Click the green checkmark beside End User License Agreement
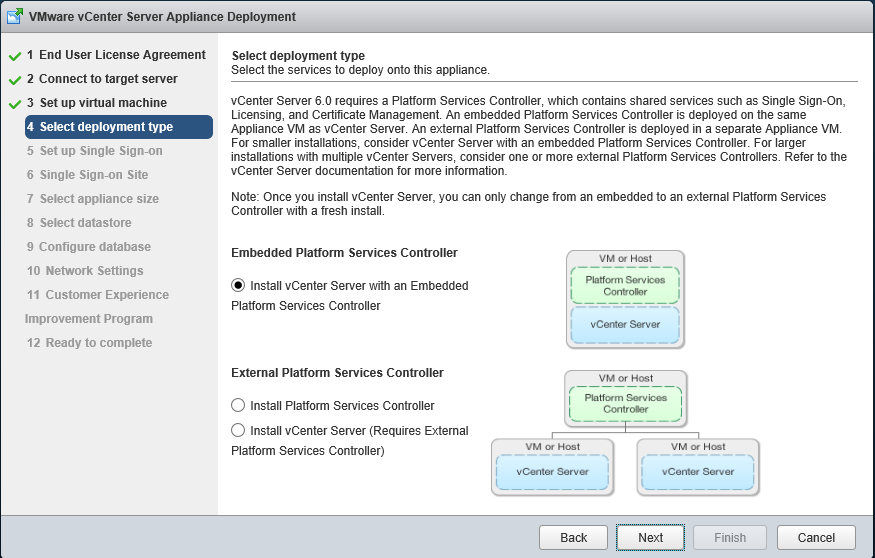 [x=14, y=56]
